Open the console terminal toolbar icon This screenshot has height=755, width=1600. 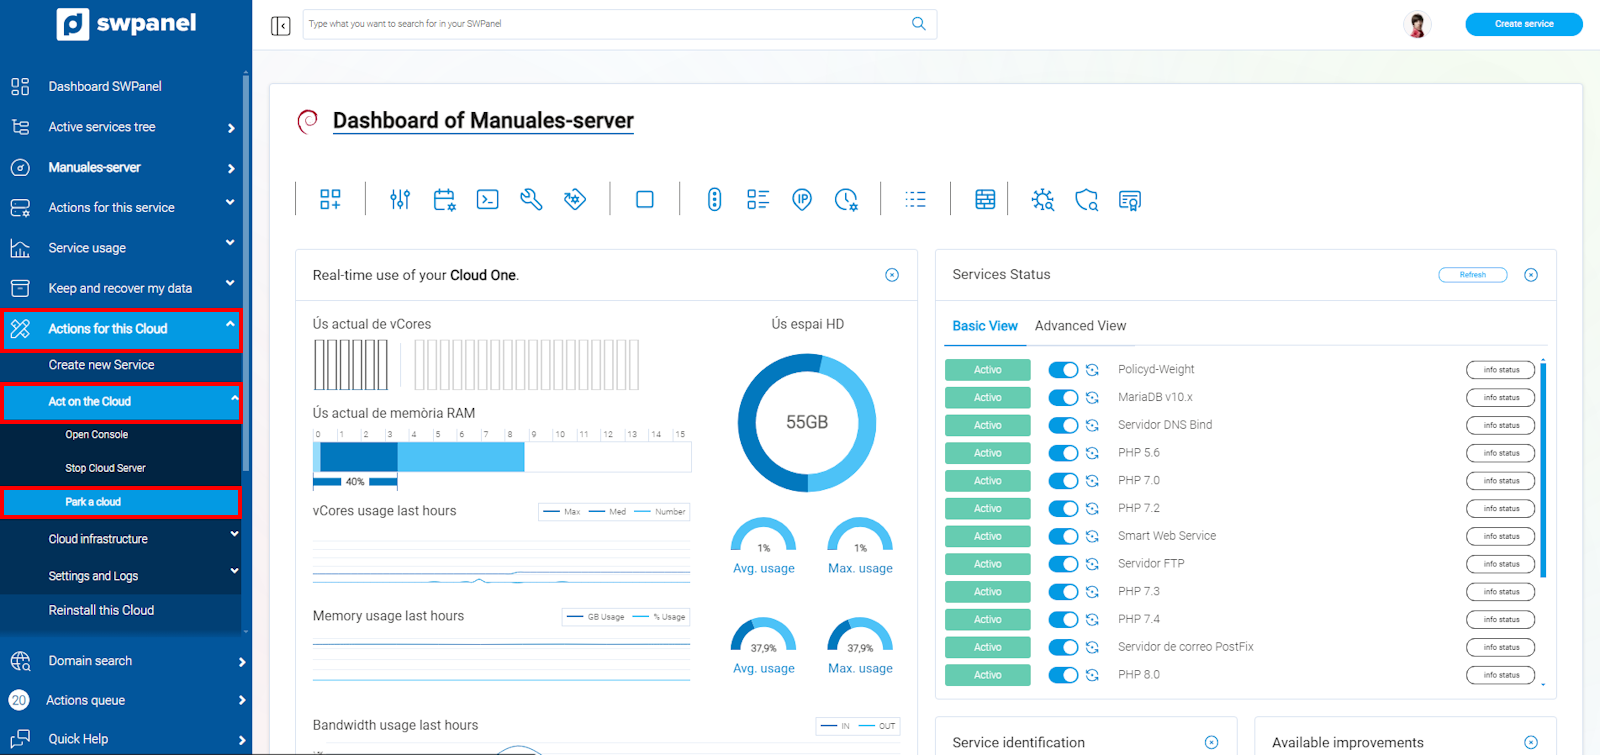click(x=487, y=199)
